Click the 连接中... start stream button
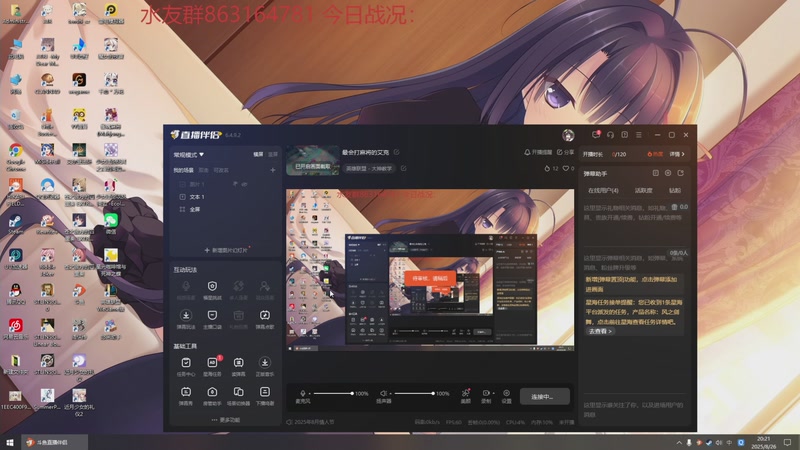 click(544, 396)
